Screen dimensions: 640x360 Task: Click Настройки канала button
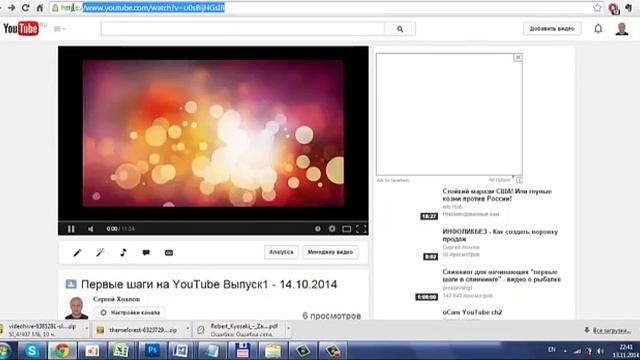130,313
